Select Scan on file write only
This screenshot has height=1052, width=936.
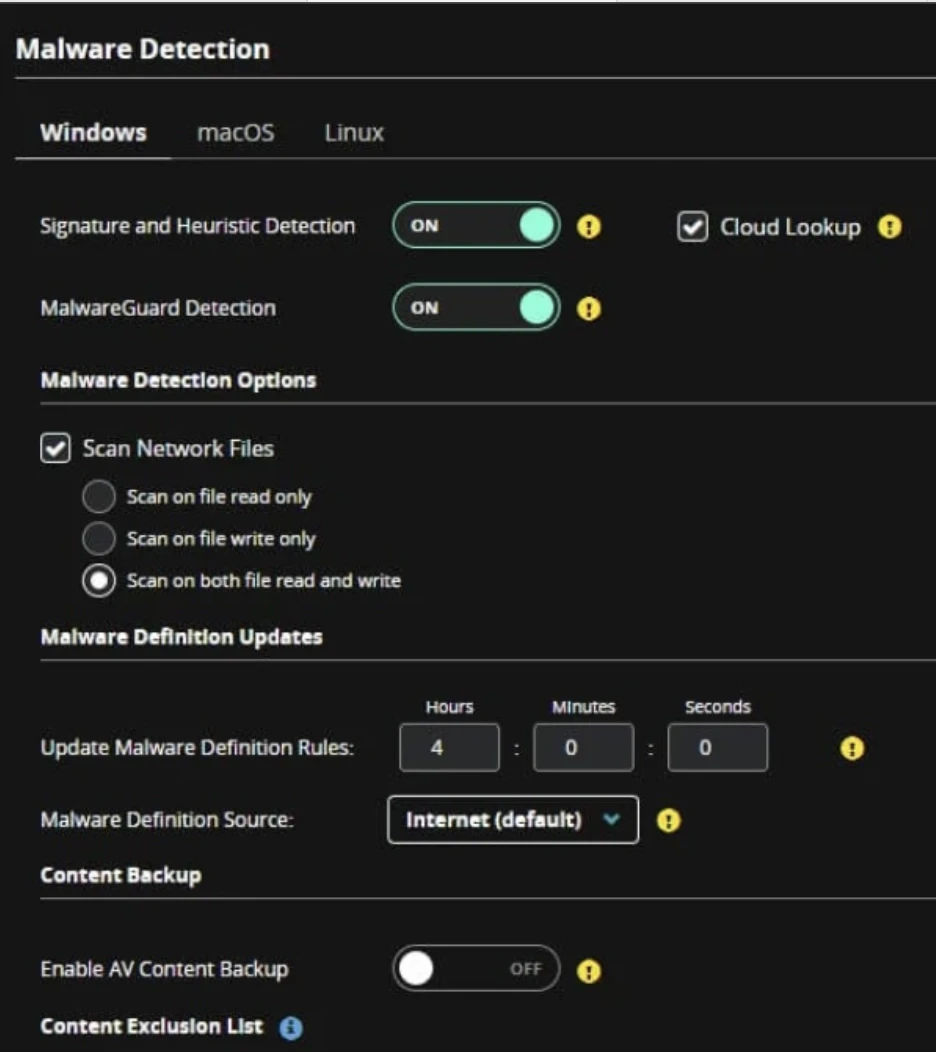[x=99, y=539]
